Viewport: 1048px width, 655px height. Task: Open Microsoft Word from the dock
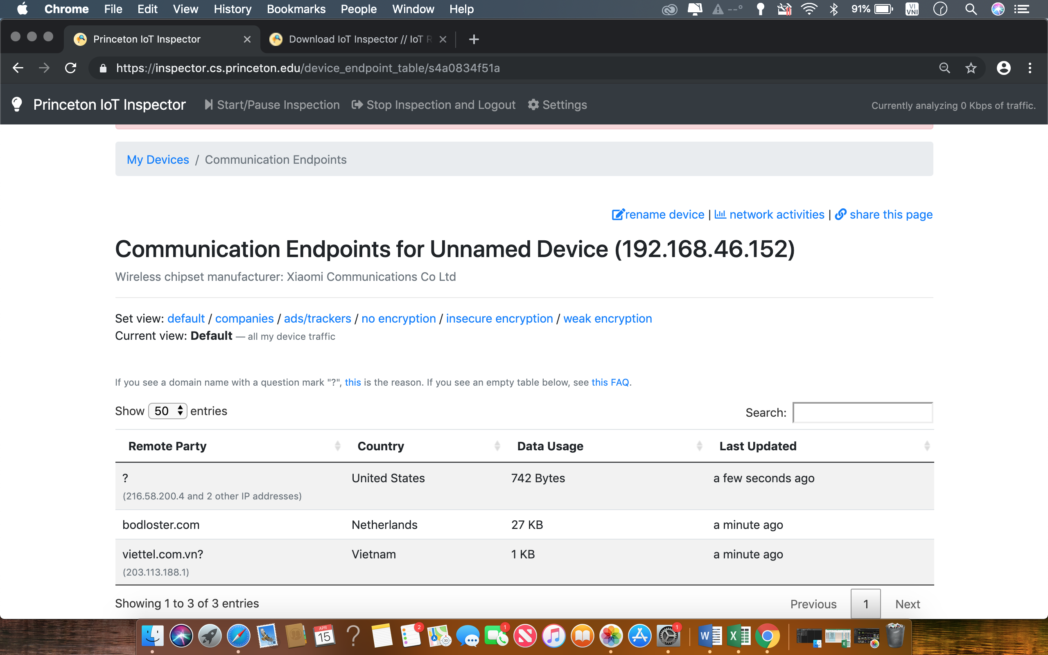coord(710,636)
